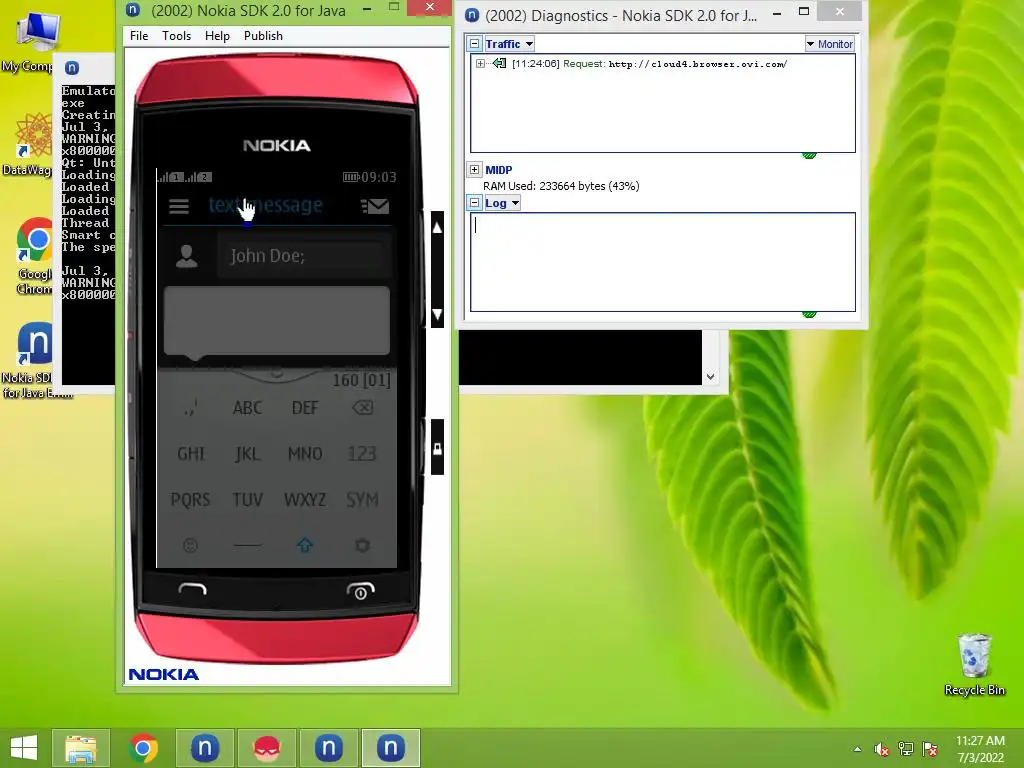Tap the keypad settings gear key
This screenshot has height=768, width=1024.
point(362,545)
